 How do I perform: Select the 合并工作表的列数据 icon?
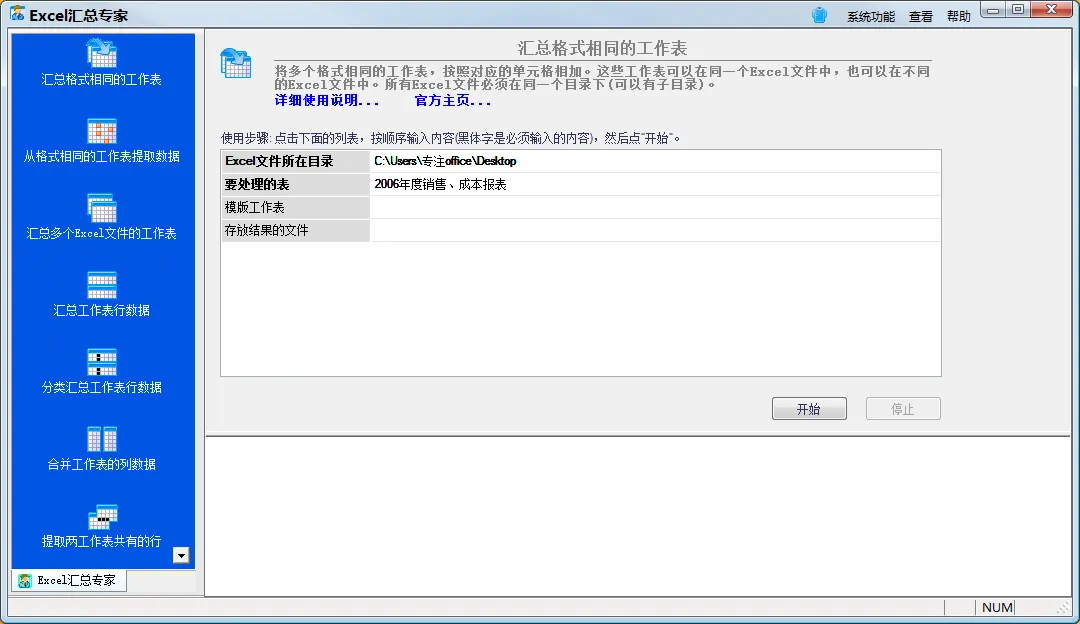click(101, 439)
